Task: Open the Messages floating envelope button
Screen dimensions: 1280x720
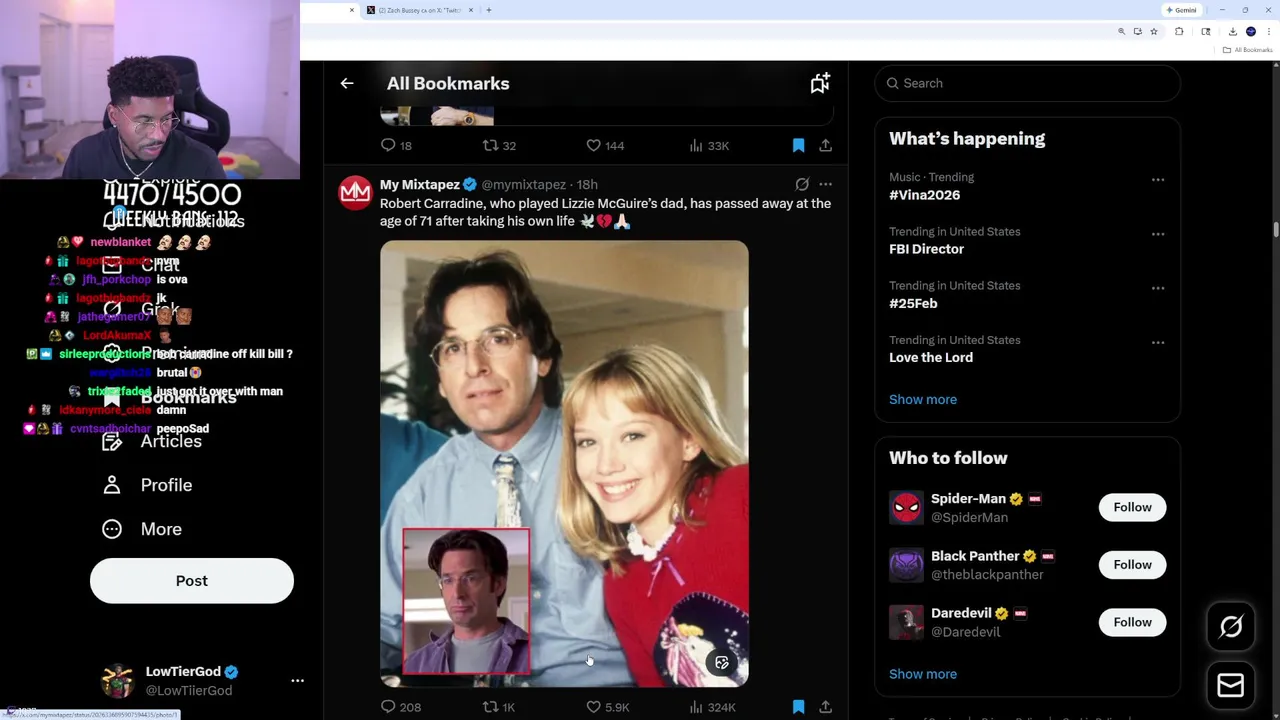Action: [1231, 685]
